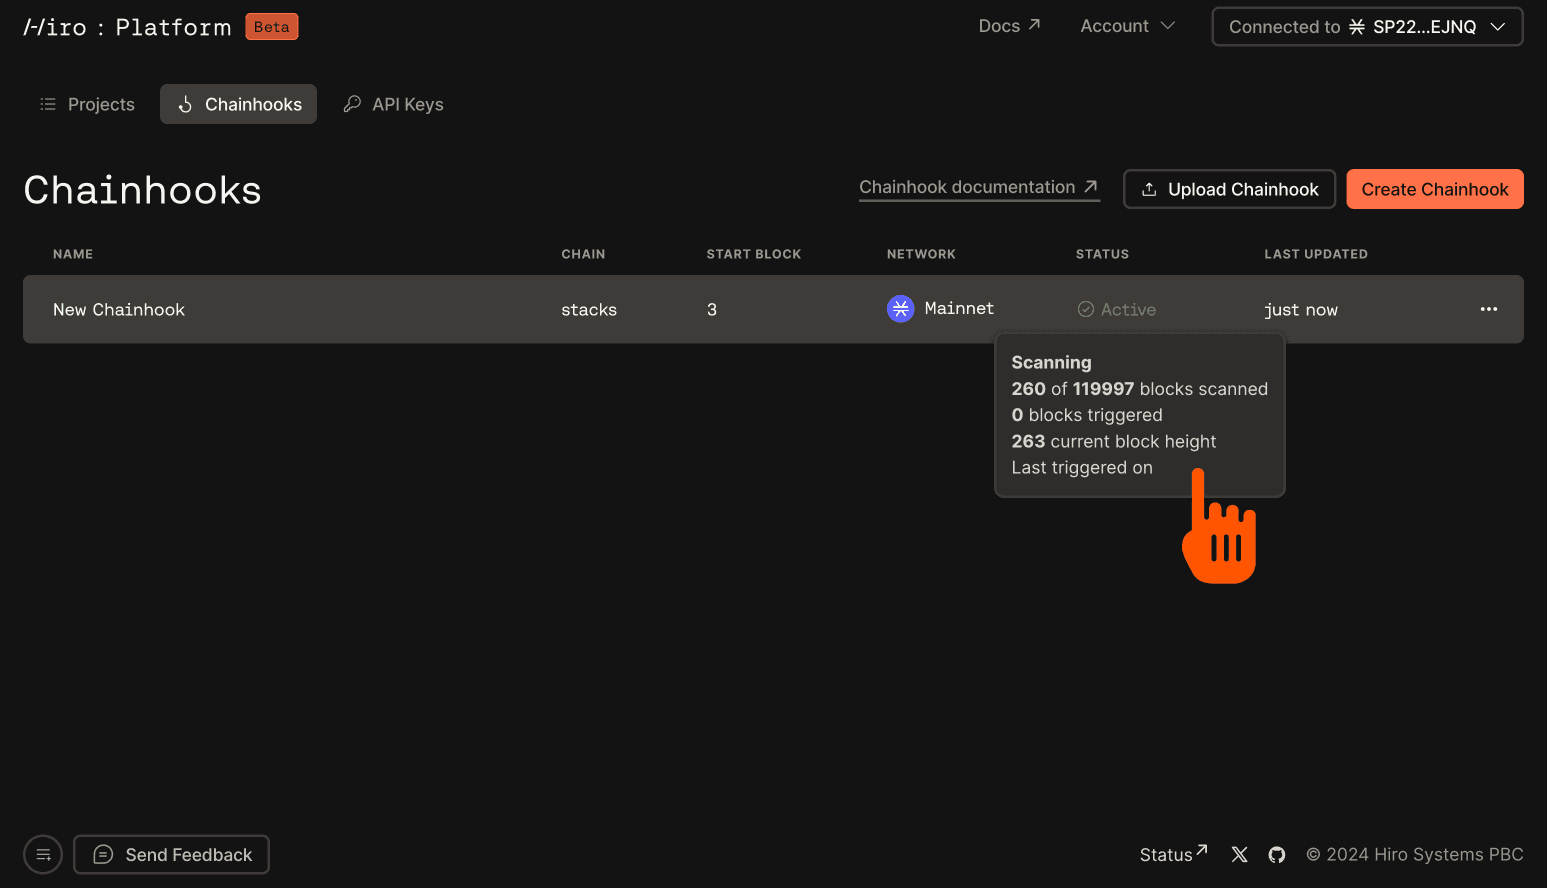1547x888 pixels.
Task: Open the GitHub icon link
Action: pyautogui.click(x=1277, y=854)
